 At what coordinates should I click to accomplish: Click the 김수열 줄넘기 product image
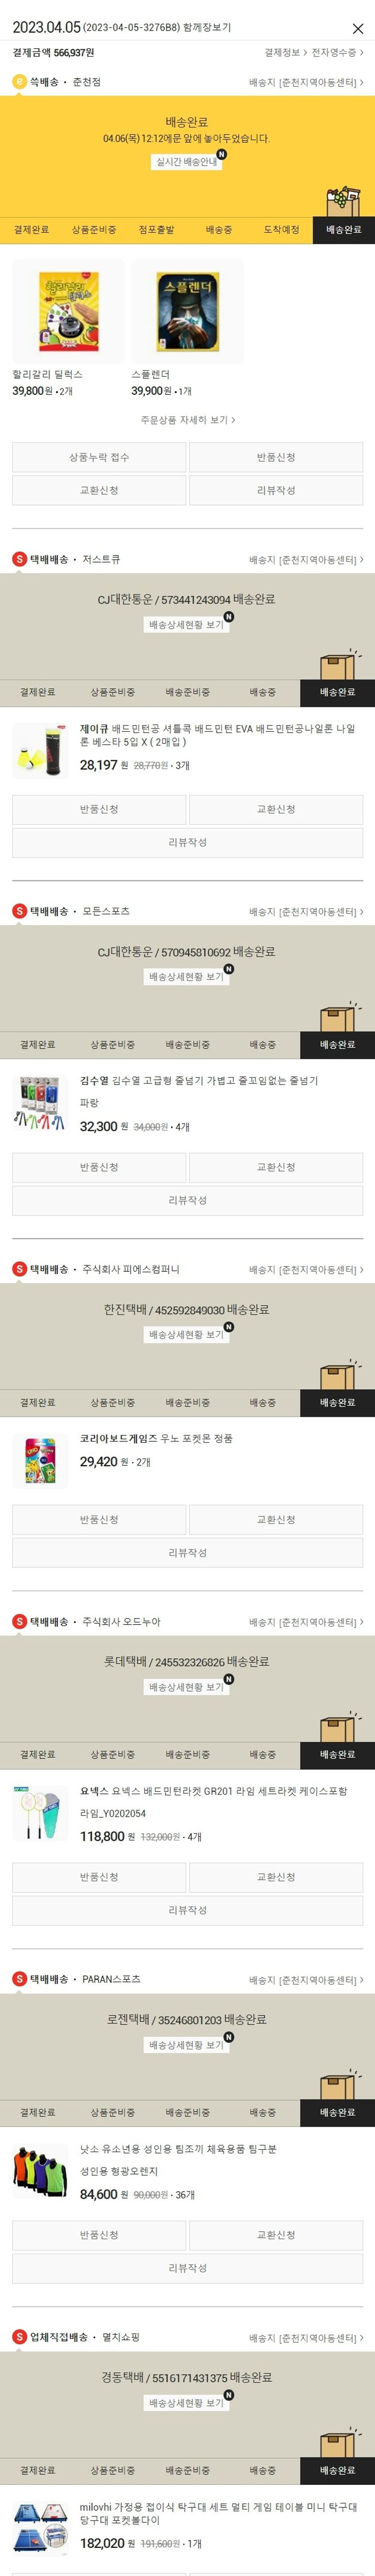point(41,1102)
